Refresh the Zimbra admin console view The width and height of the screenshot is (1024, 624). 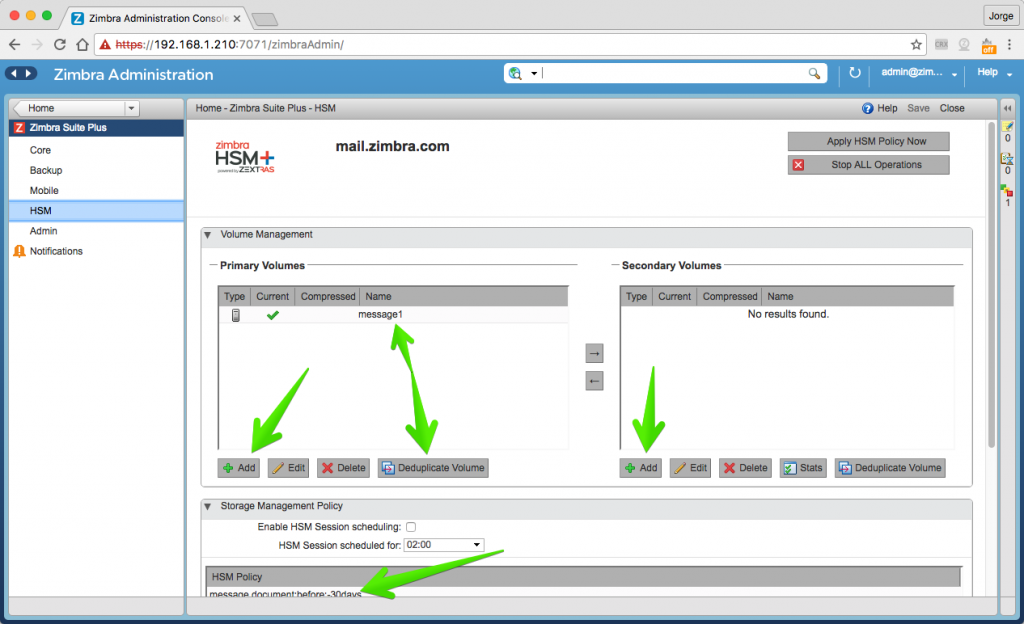tap(855, 72)
